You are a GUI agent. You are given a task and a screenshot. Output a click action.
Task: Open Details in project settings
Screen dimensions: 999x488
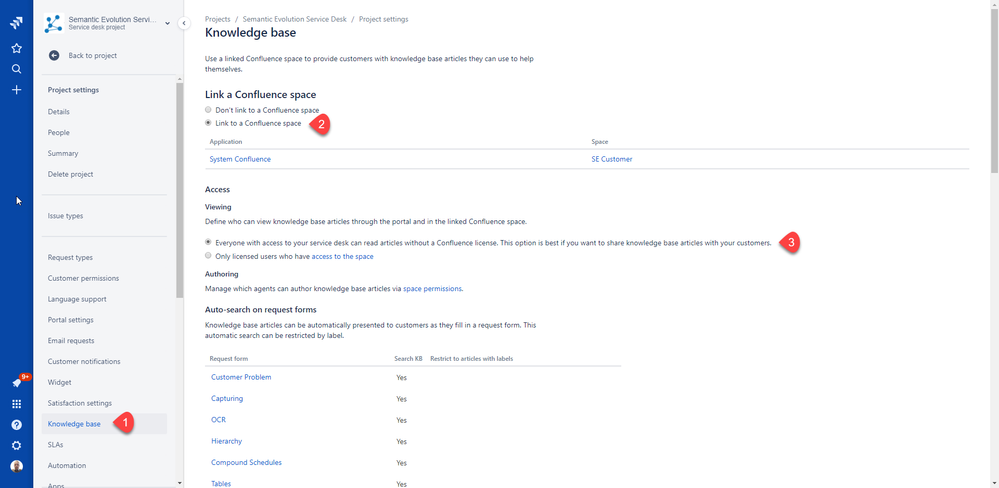click(x=59, y=111)
